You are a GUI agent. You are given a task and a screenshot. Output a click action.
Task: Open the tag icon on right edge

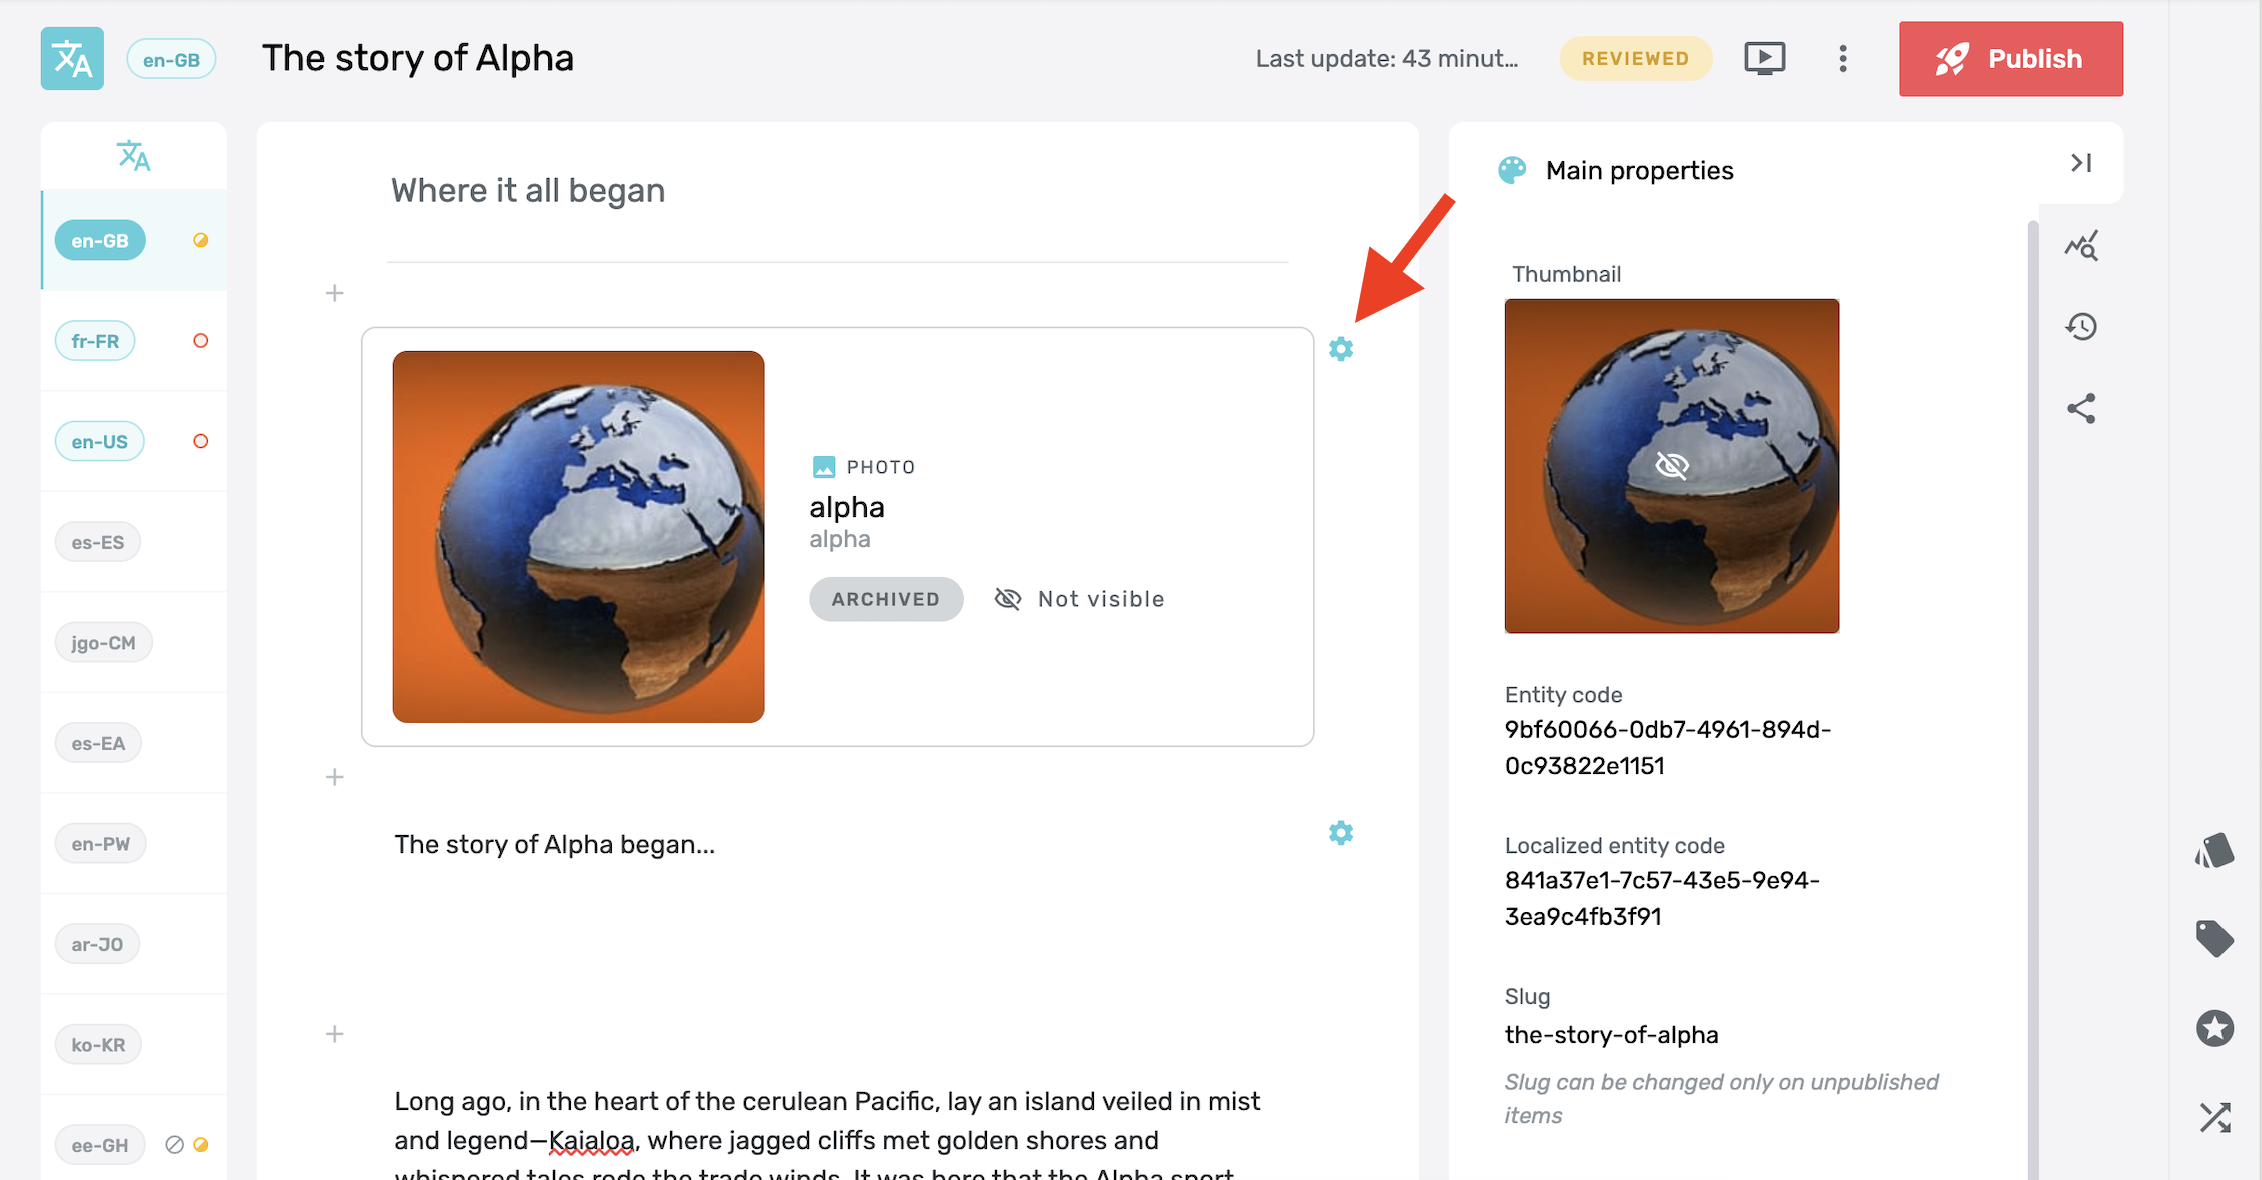coord(2214,939)
